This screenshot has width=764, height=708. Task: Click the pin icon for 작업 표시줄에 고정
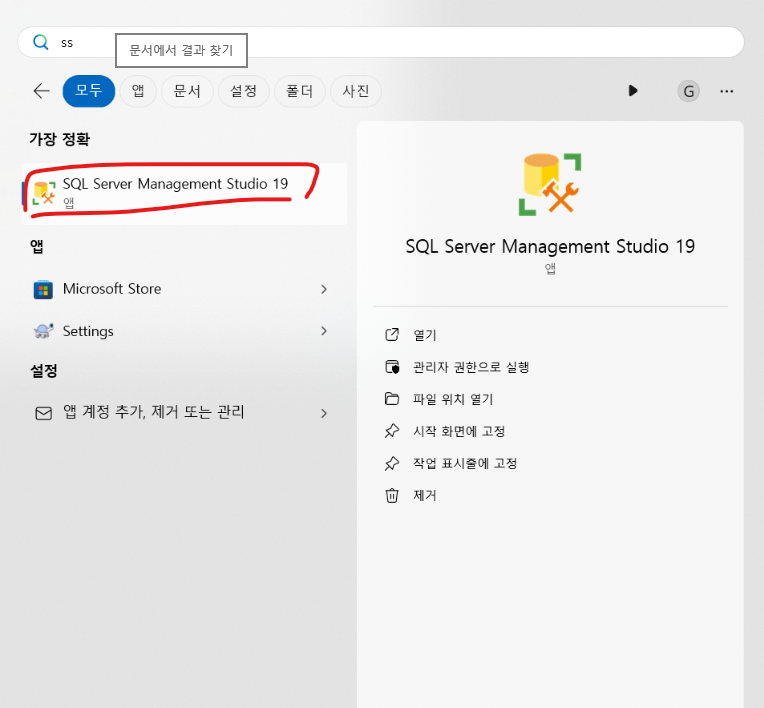point(392,463)
